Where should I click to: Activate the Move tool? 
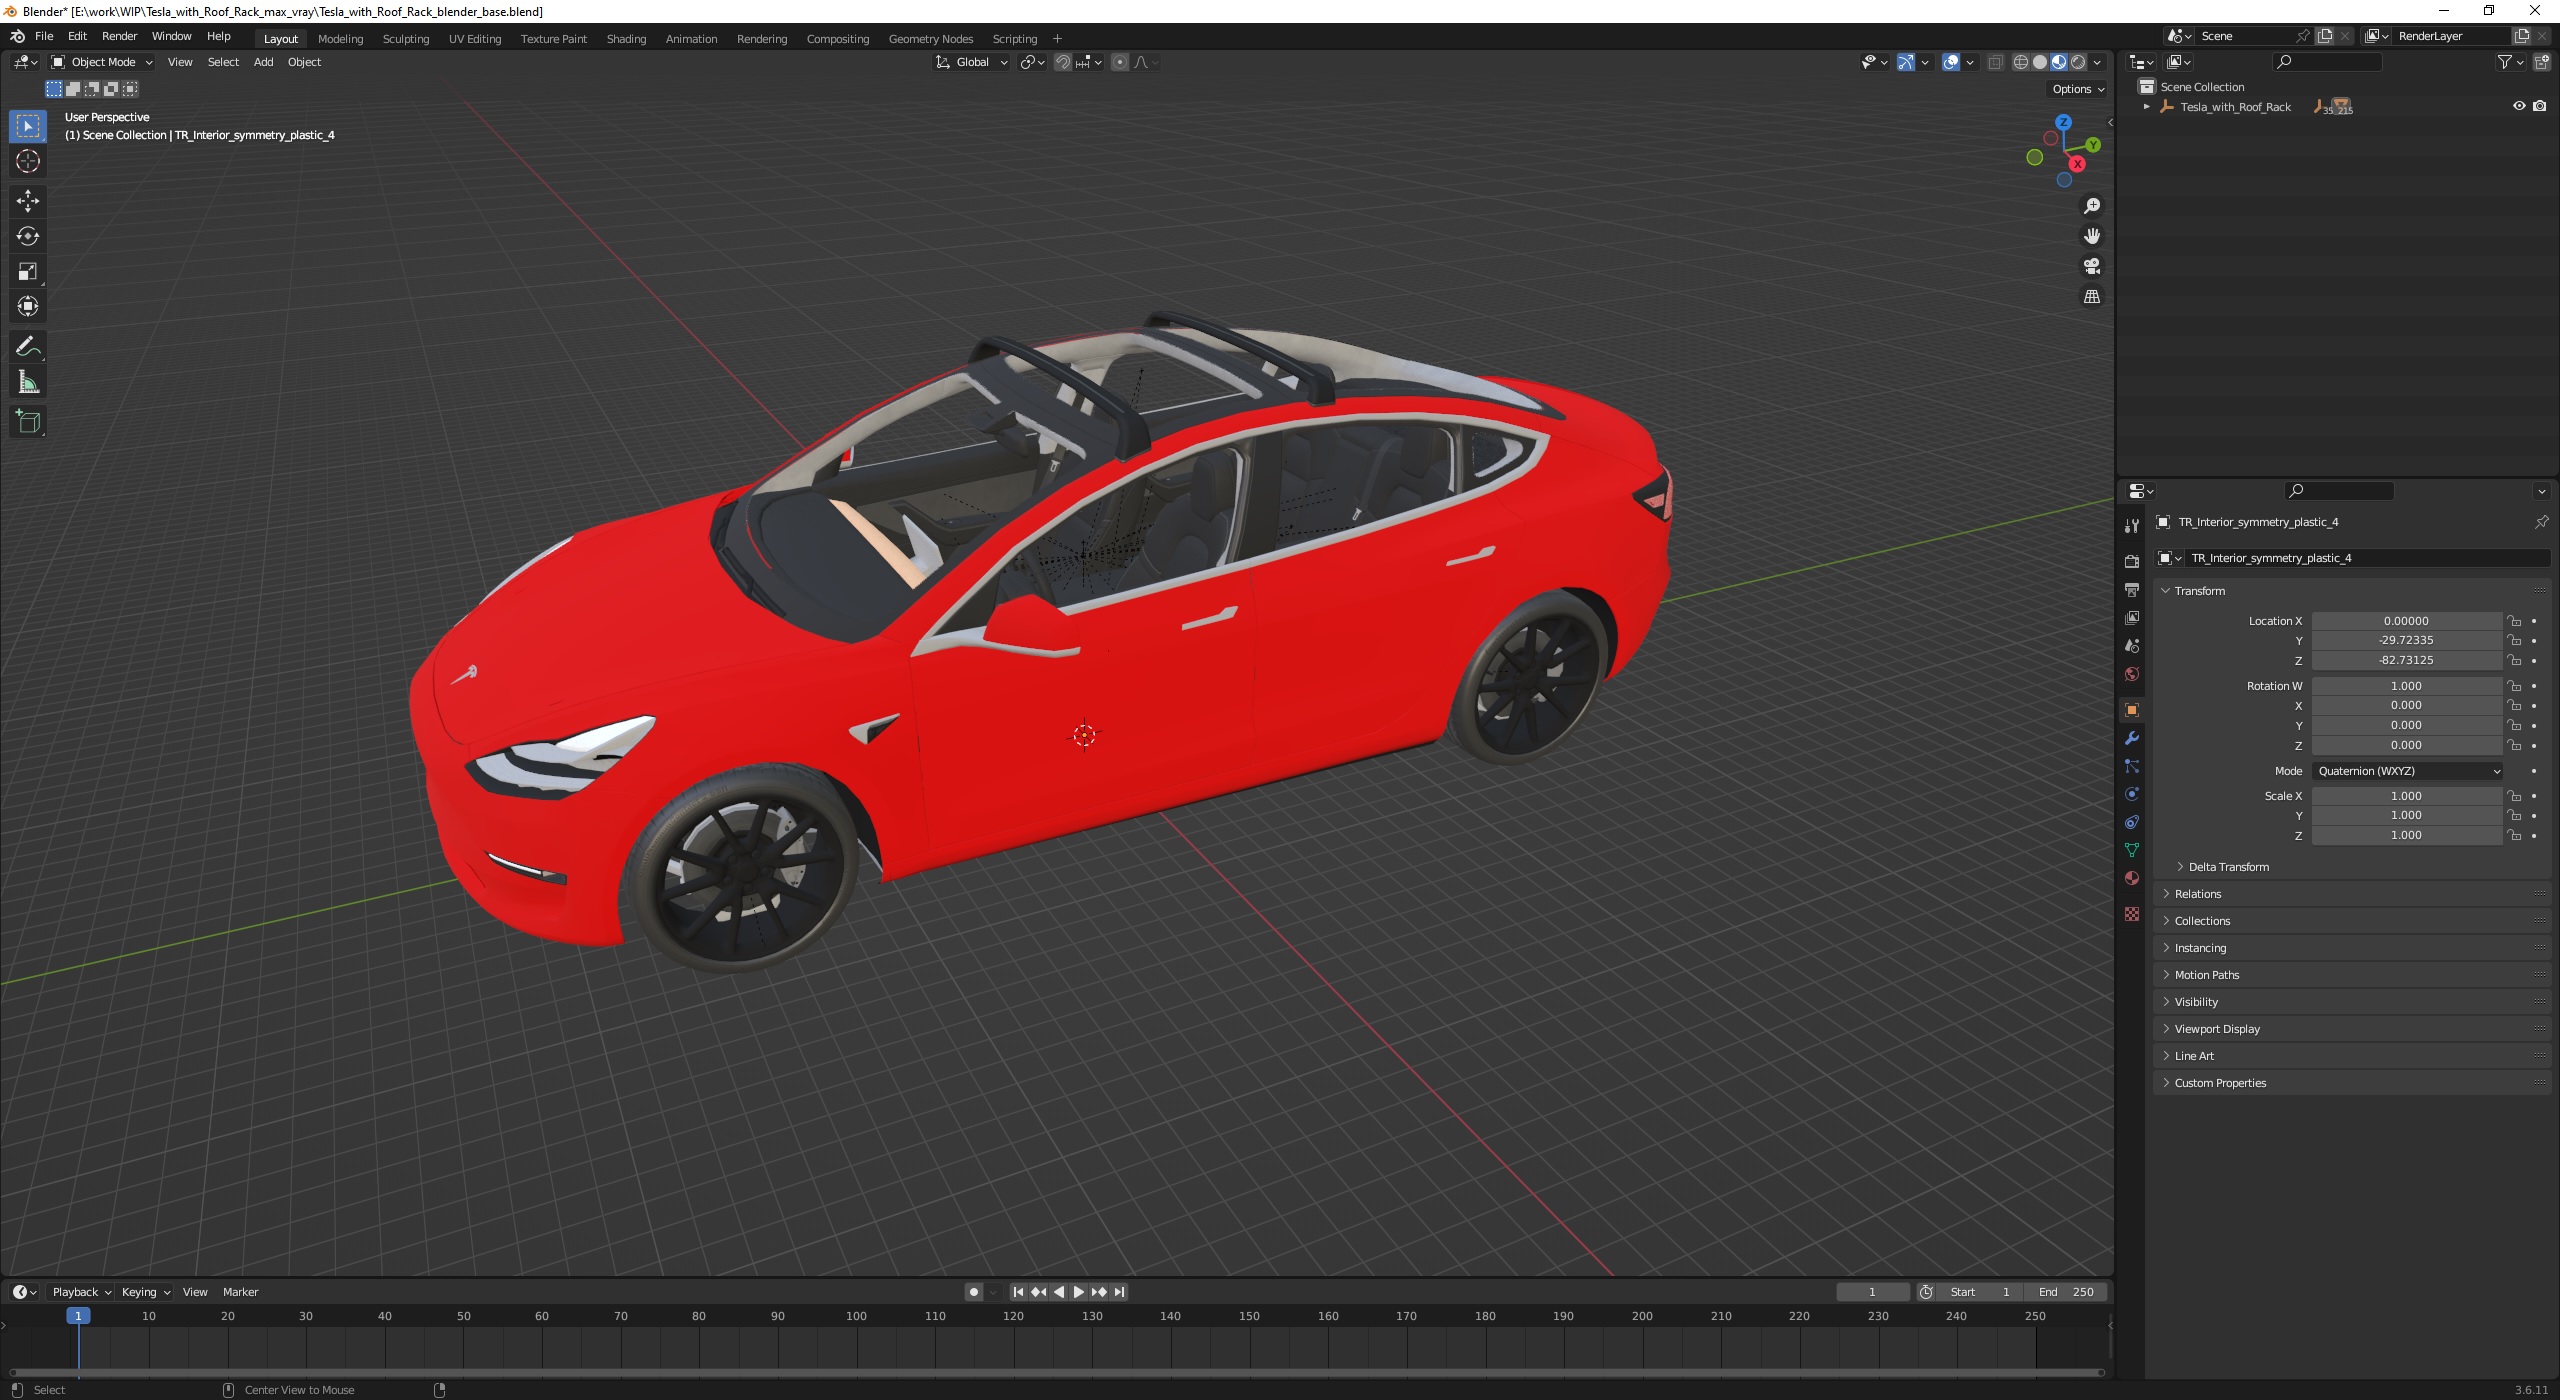coord(28,201)
